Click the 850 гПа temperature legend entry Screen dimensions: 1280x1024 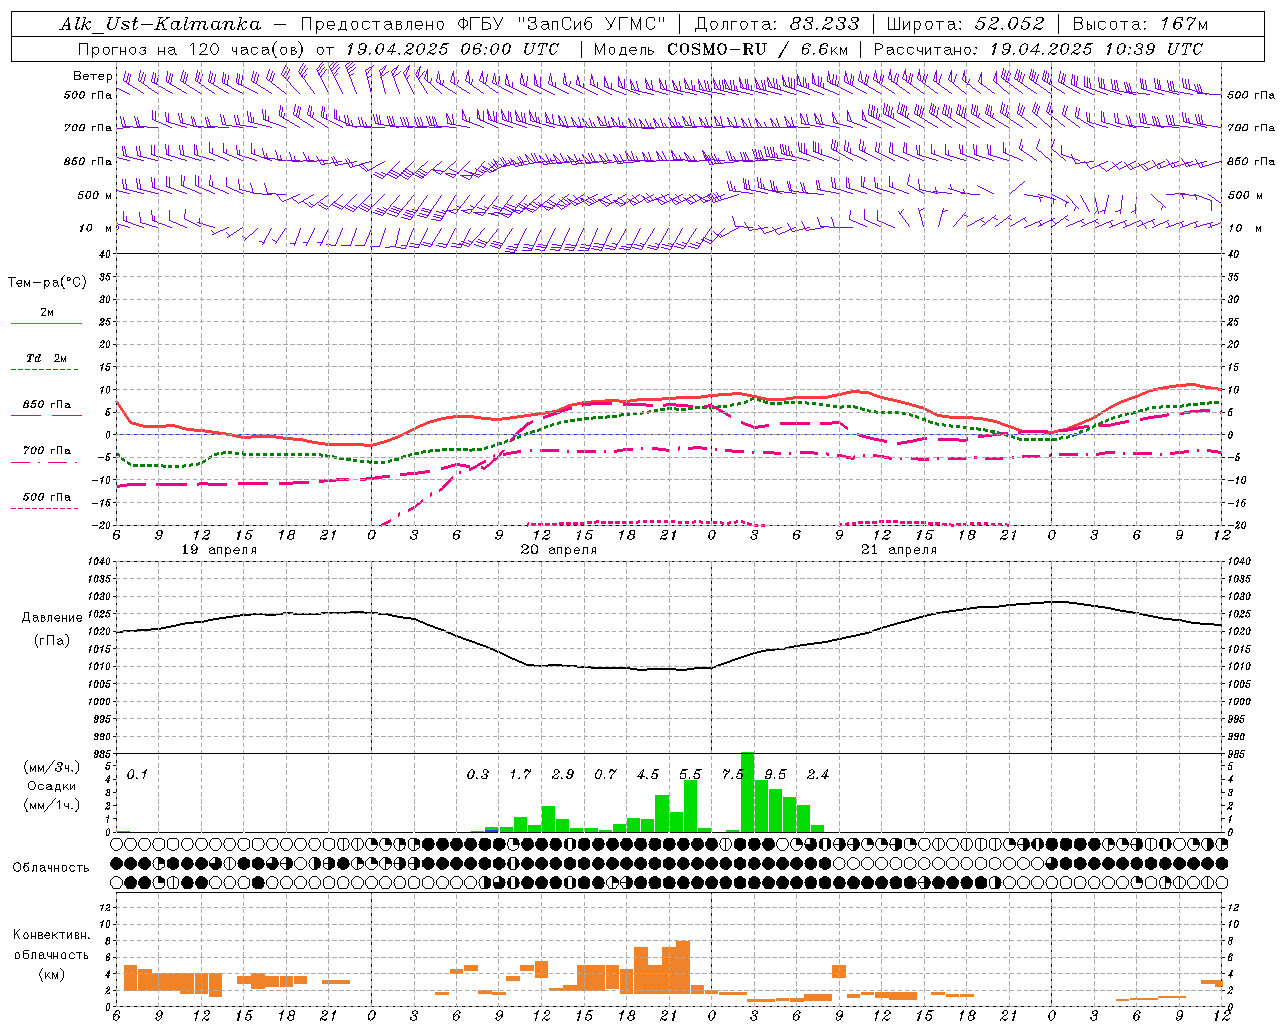tap(47, 405)
